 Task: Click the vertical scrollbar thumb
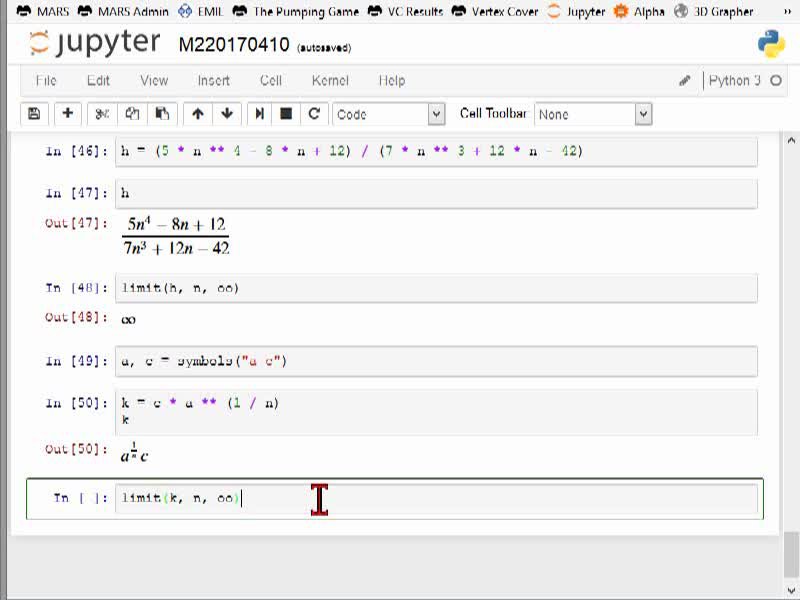(x=791, y=554)
